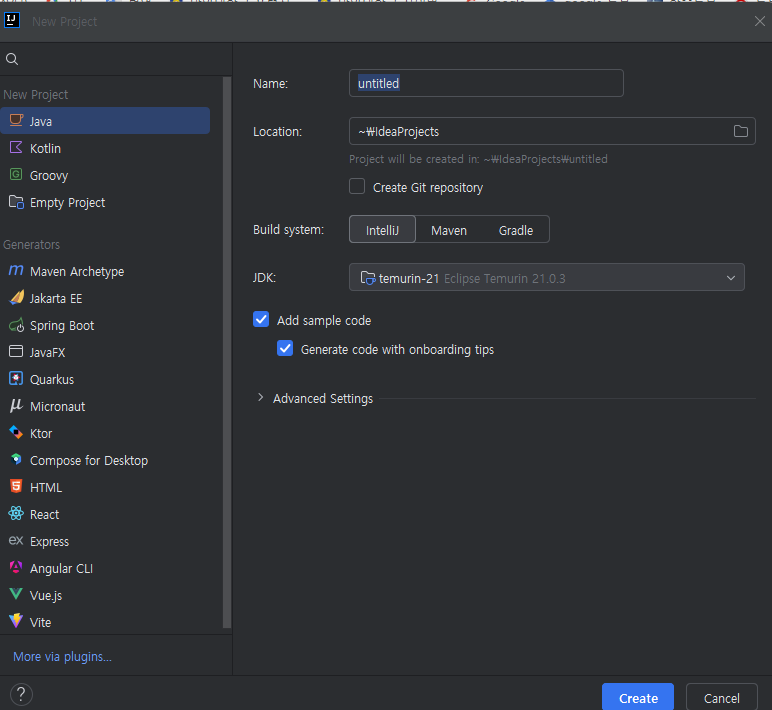
Task: Select the Empty Project folder icon
Action: (x=16, y=202)
